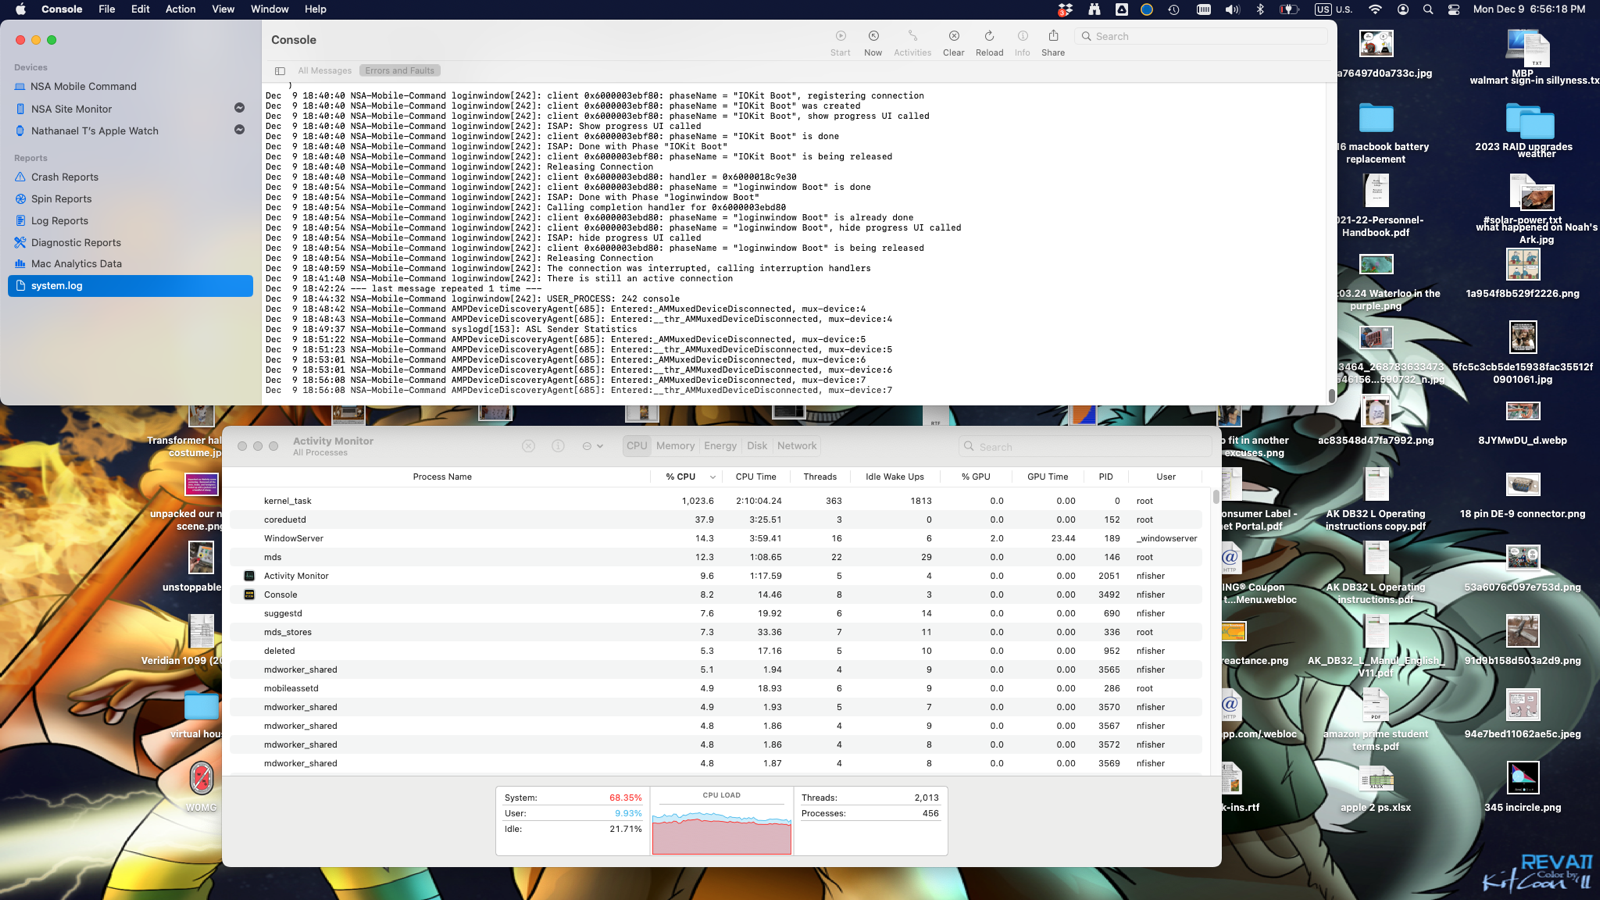Expand Nathanael T's Apple Watch device indicator
Image resolution: width=1600 pixels, height=900 pixels.
[x=239, y=130]
